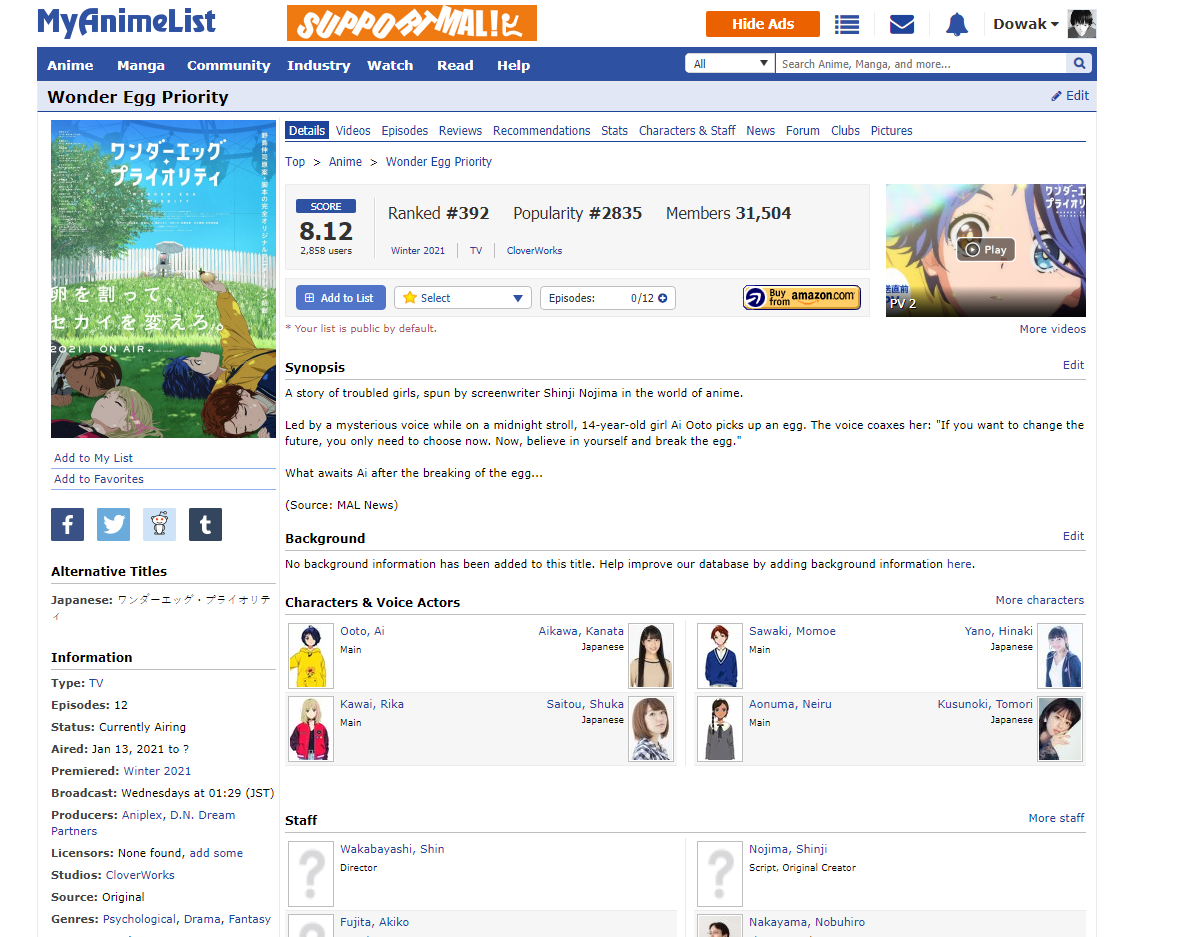Open the Buy from Amazon button
This screenshot has height=937, width=1202.
coord(801,297)
